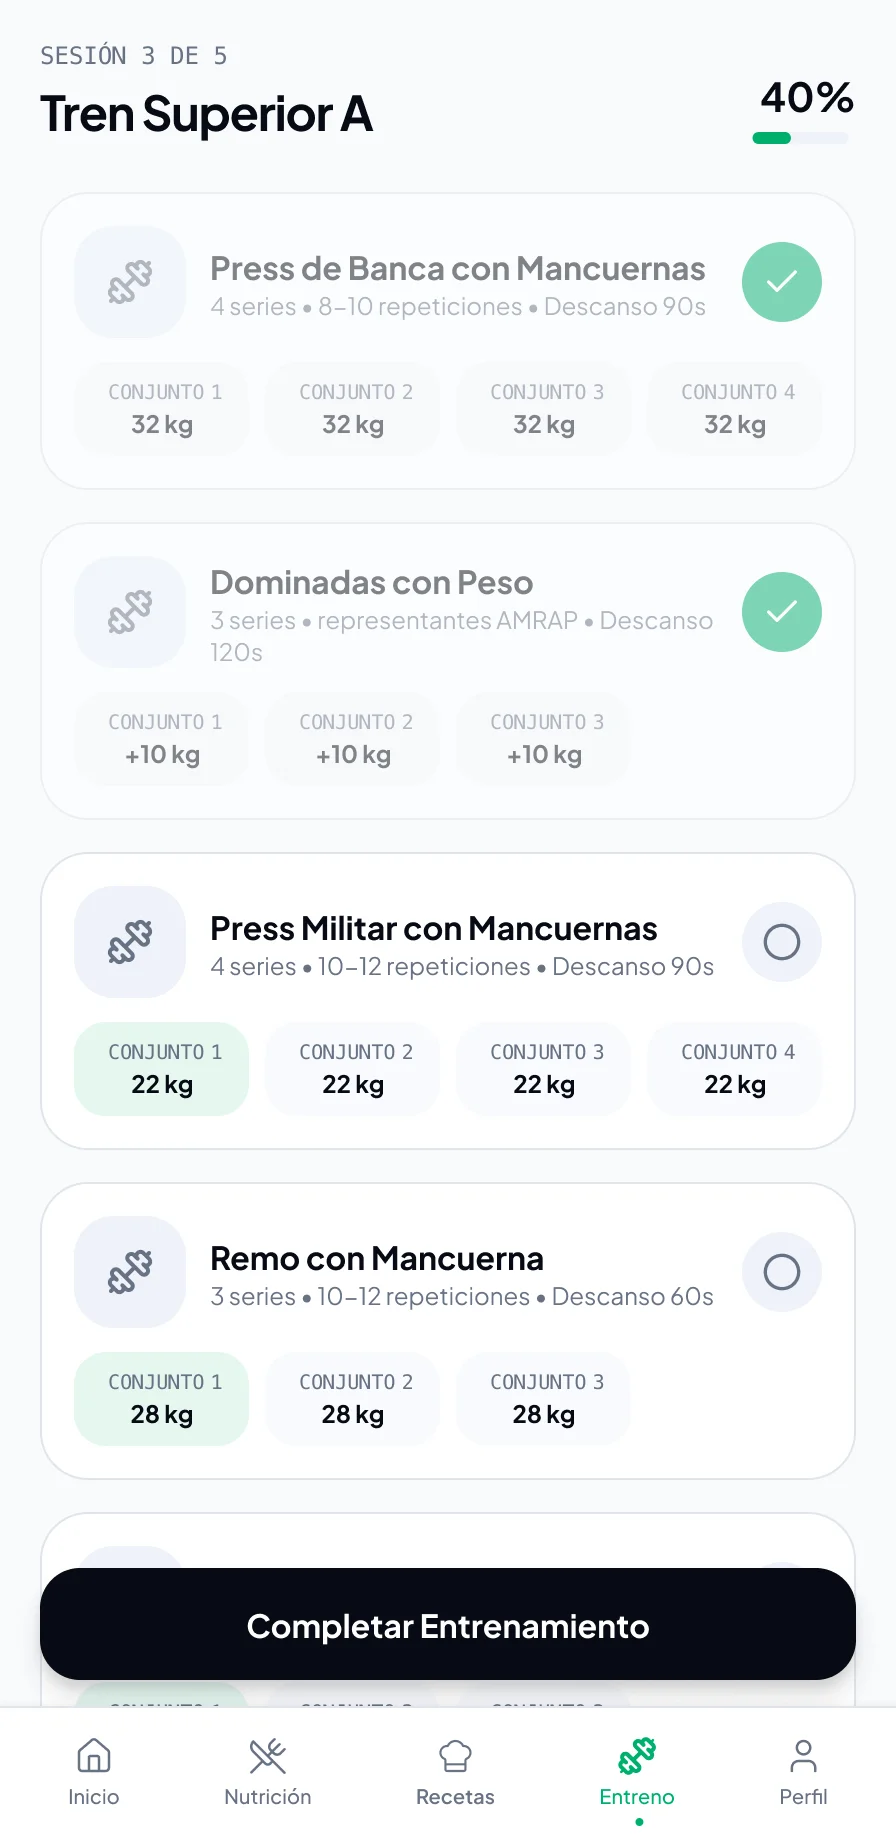Mark Remo con Mancuerna as done
896x1838 pixels.
(x=782, y=1272)
